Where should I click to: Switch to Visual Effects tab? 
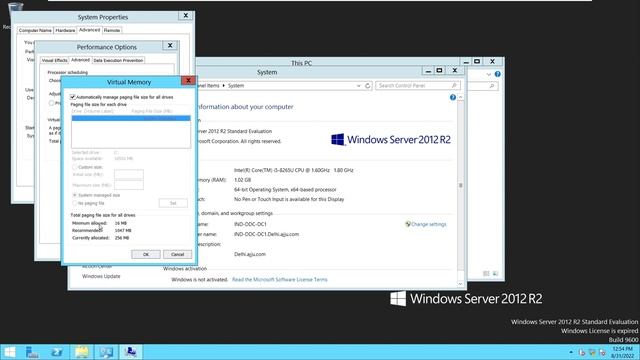[x=54, y=60]
